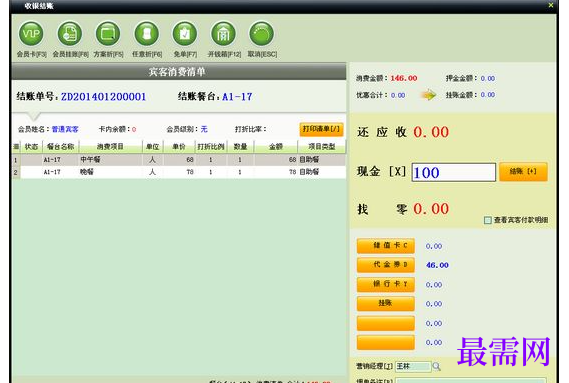This screenshot has width=569, height=383.
Task: Click the 宾客消费清单 title bar
Action: (x=179, y=72)
